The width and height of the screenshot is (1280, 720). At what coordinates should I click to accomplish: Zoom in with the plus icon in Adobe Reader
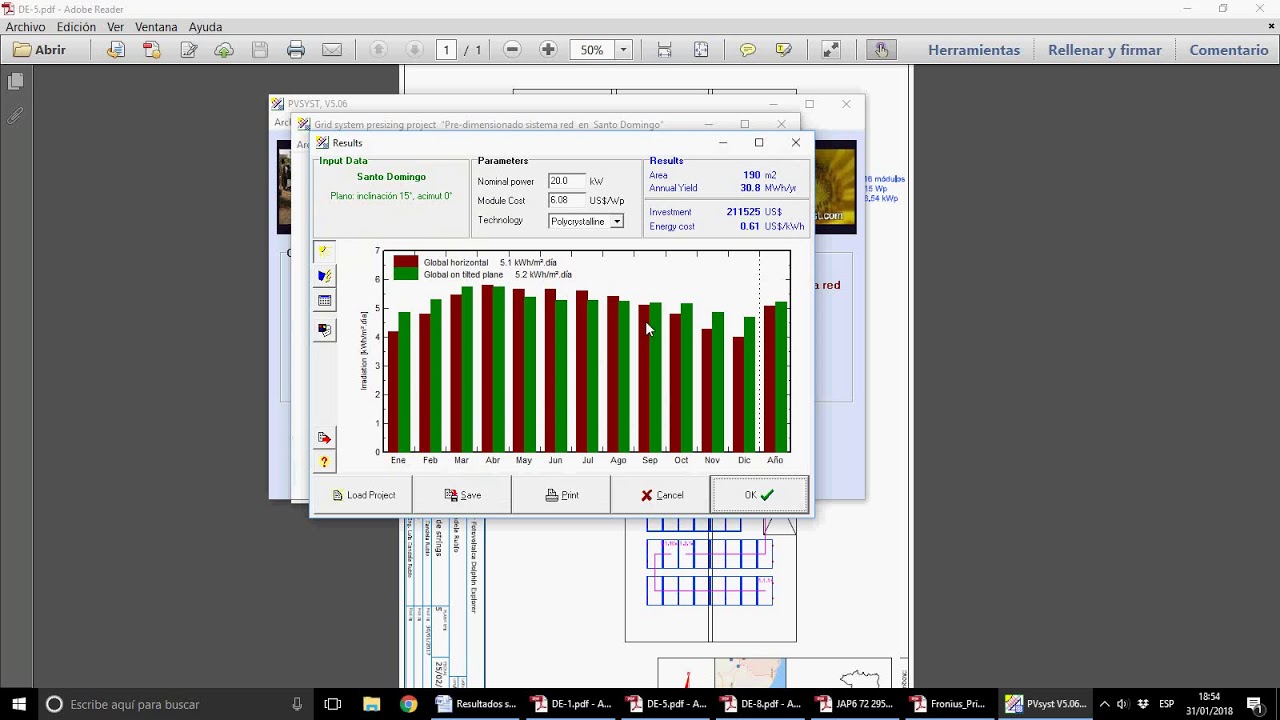[548, 50]
